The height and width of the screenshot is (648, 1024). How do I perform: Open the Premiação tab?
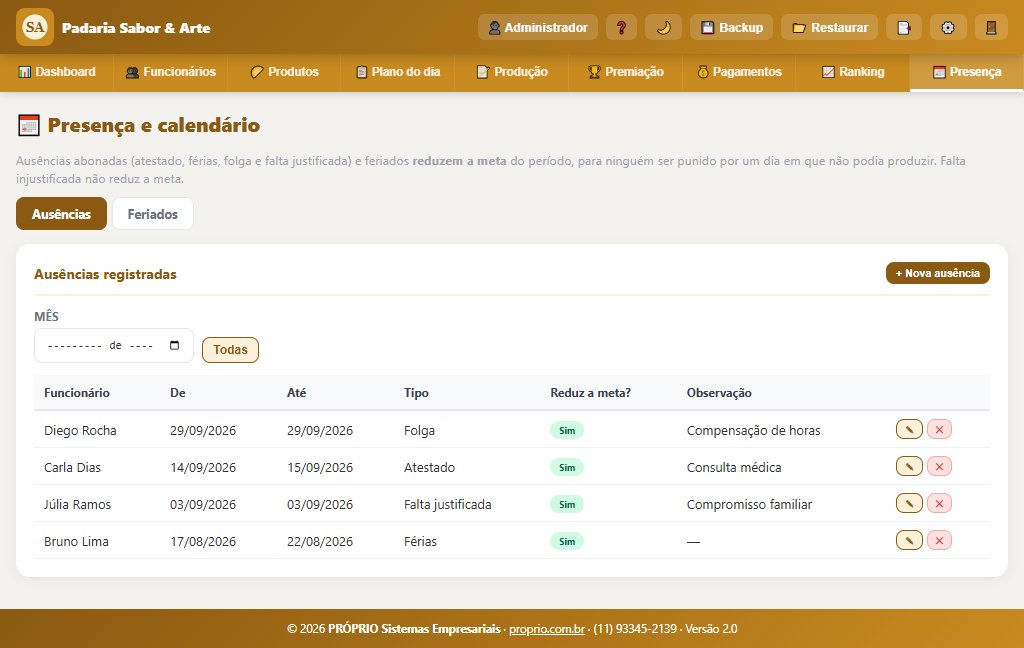(625, 72)
